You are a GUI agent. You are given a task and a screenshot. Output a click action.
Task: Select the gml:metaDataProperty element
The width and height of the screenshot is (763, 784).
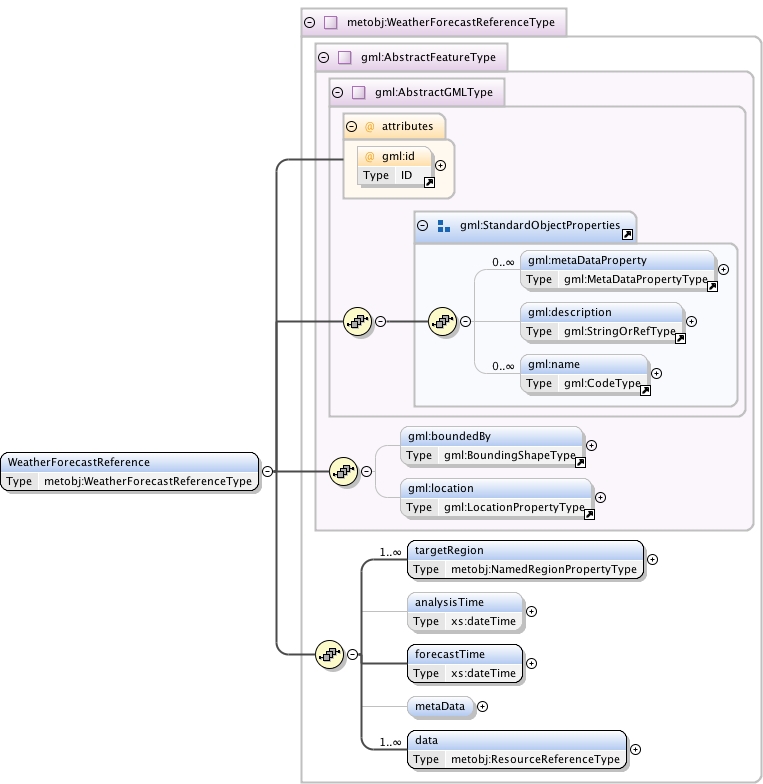(x=618, y=270)
